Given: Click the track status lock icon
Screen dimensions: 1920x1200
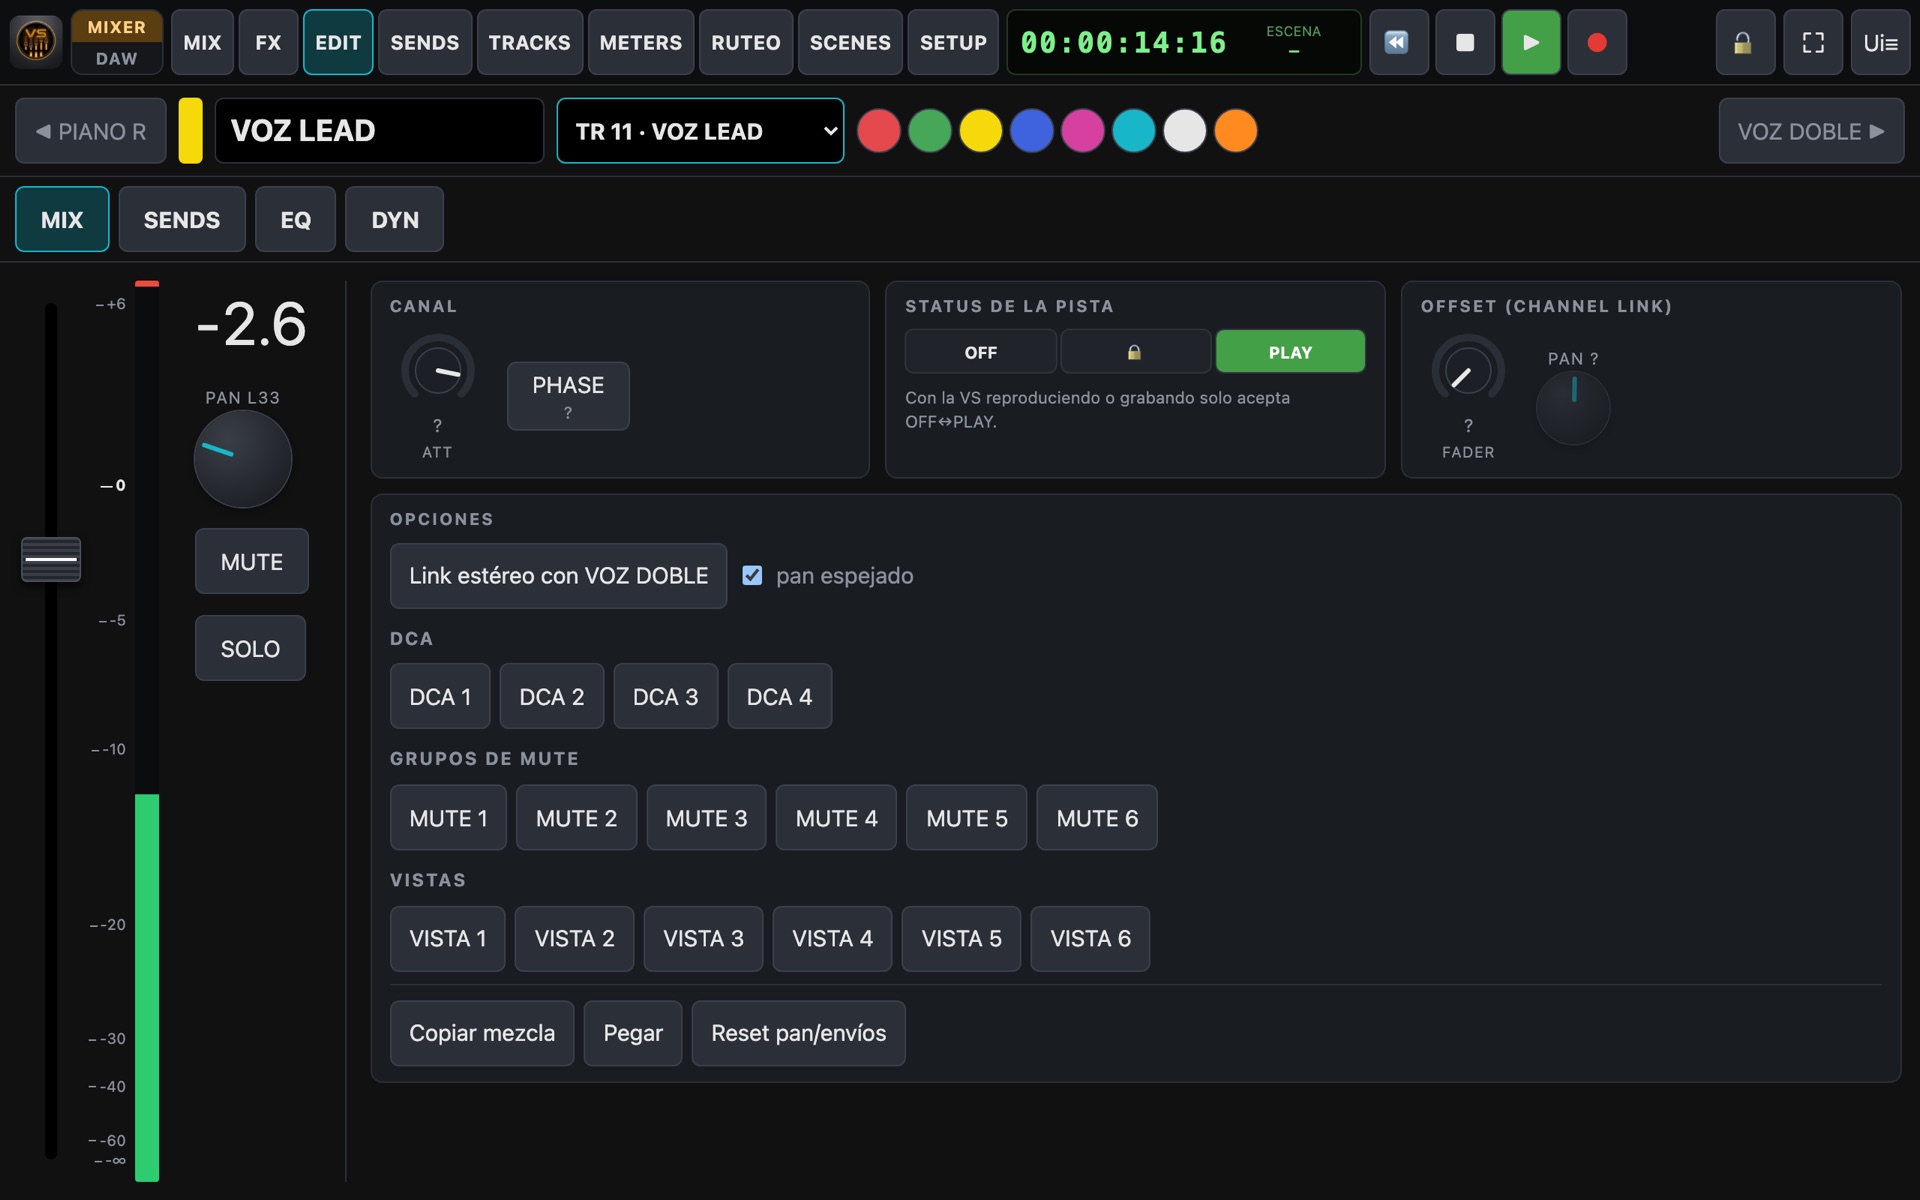Looking at the screenshot, I should (x=1135, y=352).
